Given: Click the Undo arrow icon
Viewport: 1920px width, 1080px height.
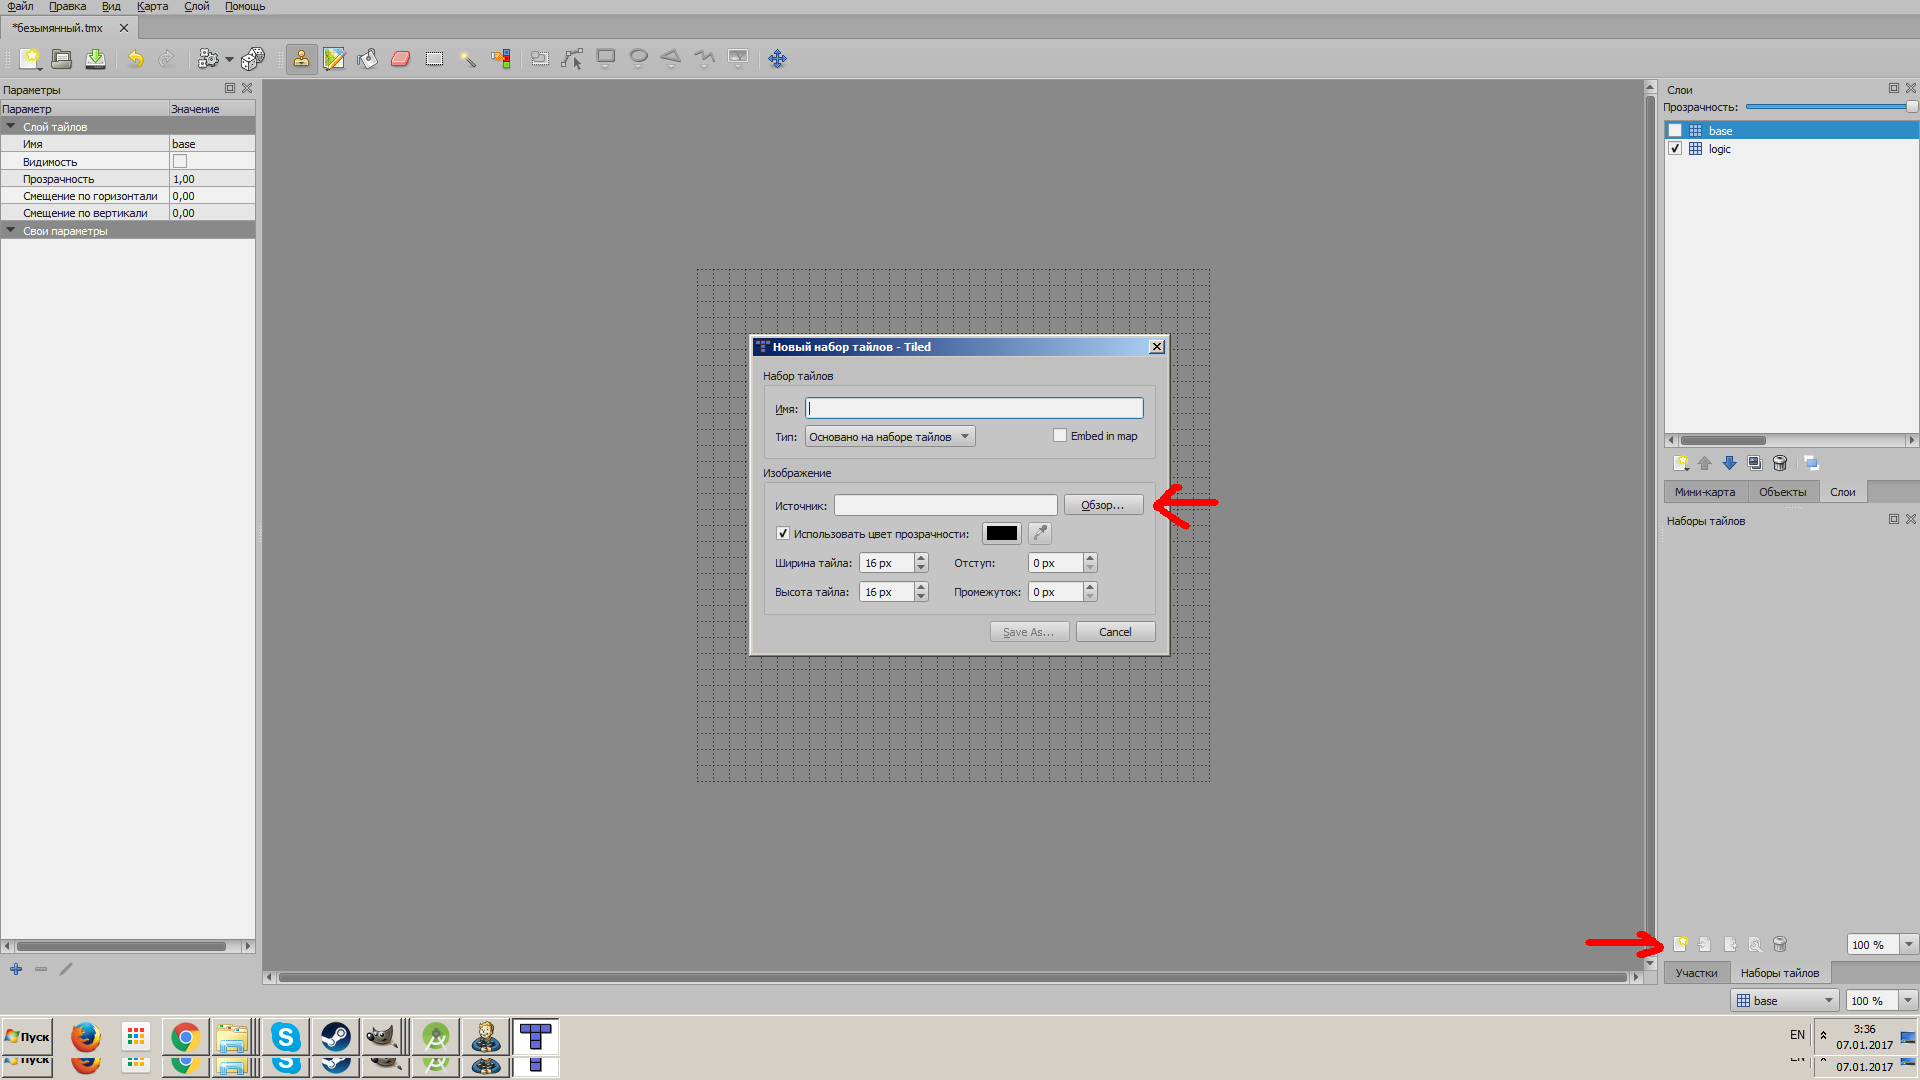Looking at the screenshot, I should 135,59.
